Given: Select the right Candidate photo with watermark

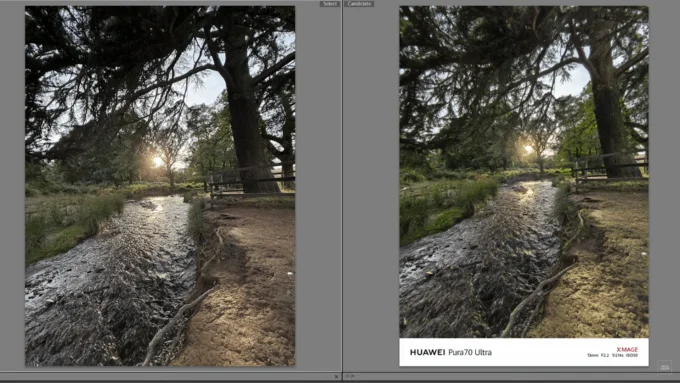Looking at the screenshot, I should coord(524,186).
